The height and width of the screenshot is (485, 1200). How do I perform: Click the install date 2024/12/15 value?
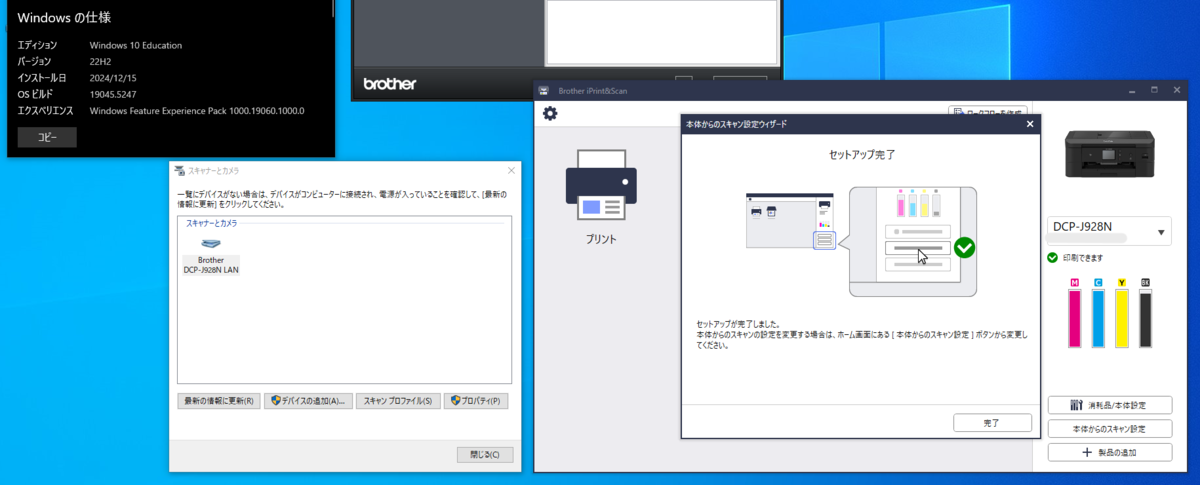pyautogui.click(x=113, y=77)
